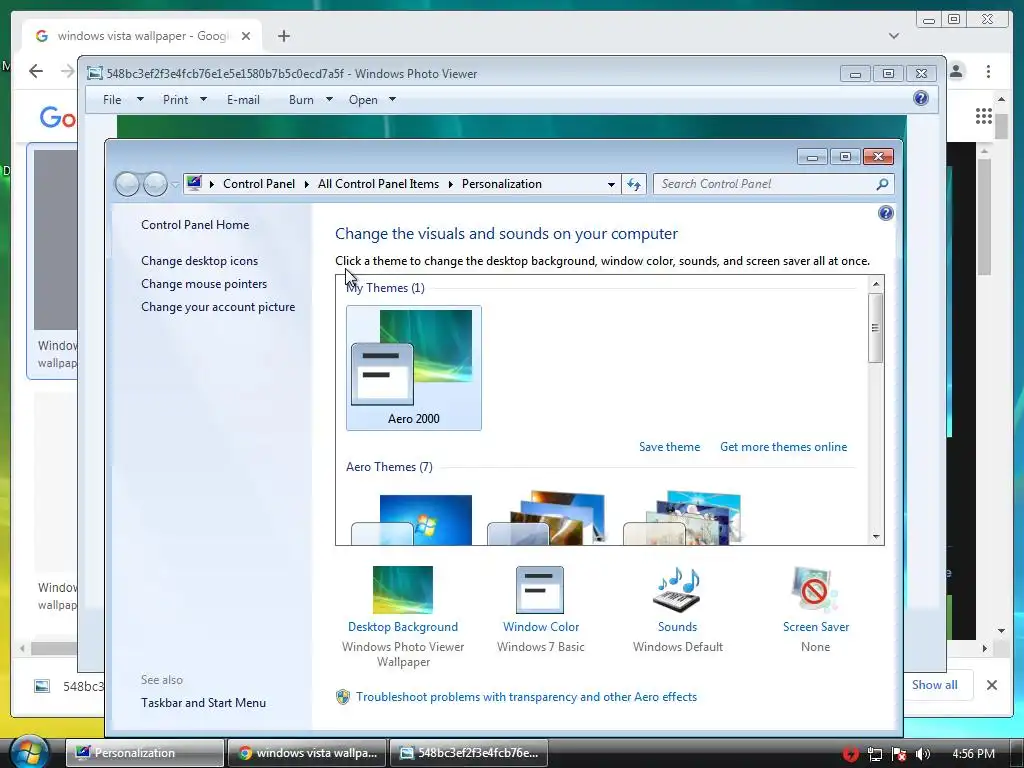Open Control Panel Home link
1024x768 pixels.
(195, 225)
